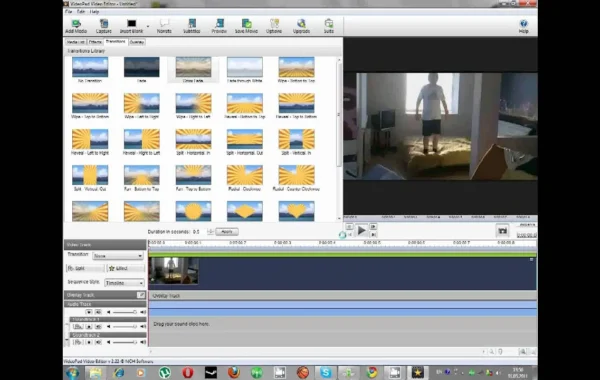Select Radial - Counter Clockwise transition

click(x=297, y=175)
